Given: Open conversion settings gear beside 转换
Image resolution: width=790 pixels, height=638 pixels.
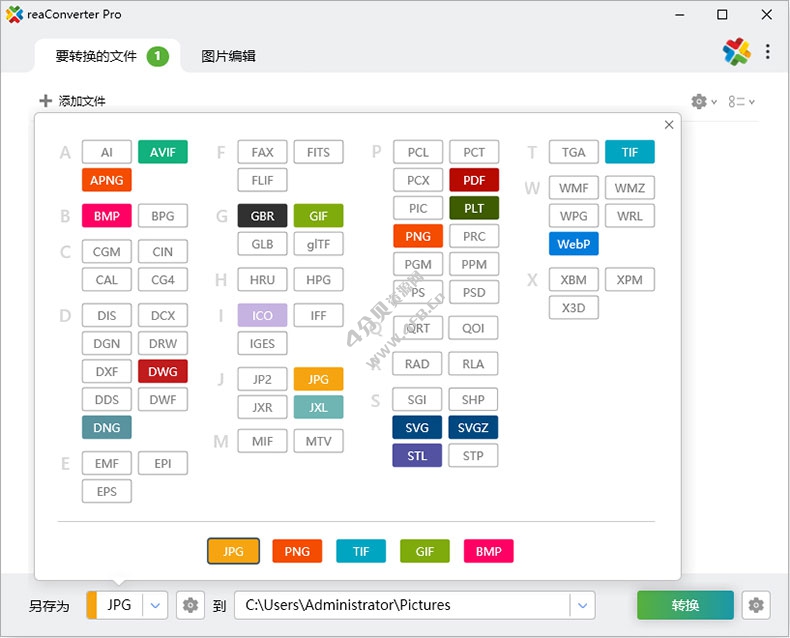Looking at the screenshot, I should [756, 605].
